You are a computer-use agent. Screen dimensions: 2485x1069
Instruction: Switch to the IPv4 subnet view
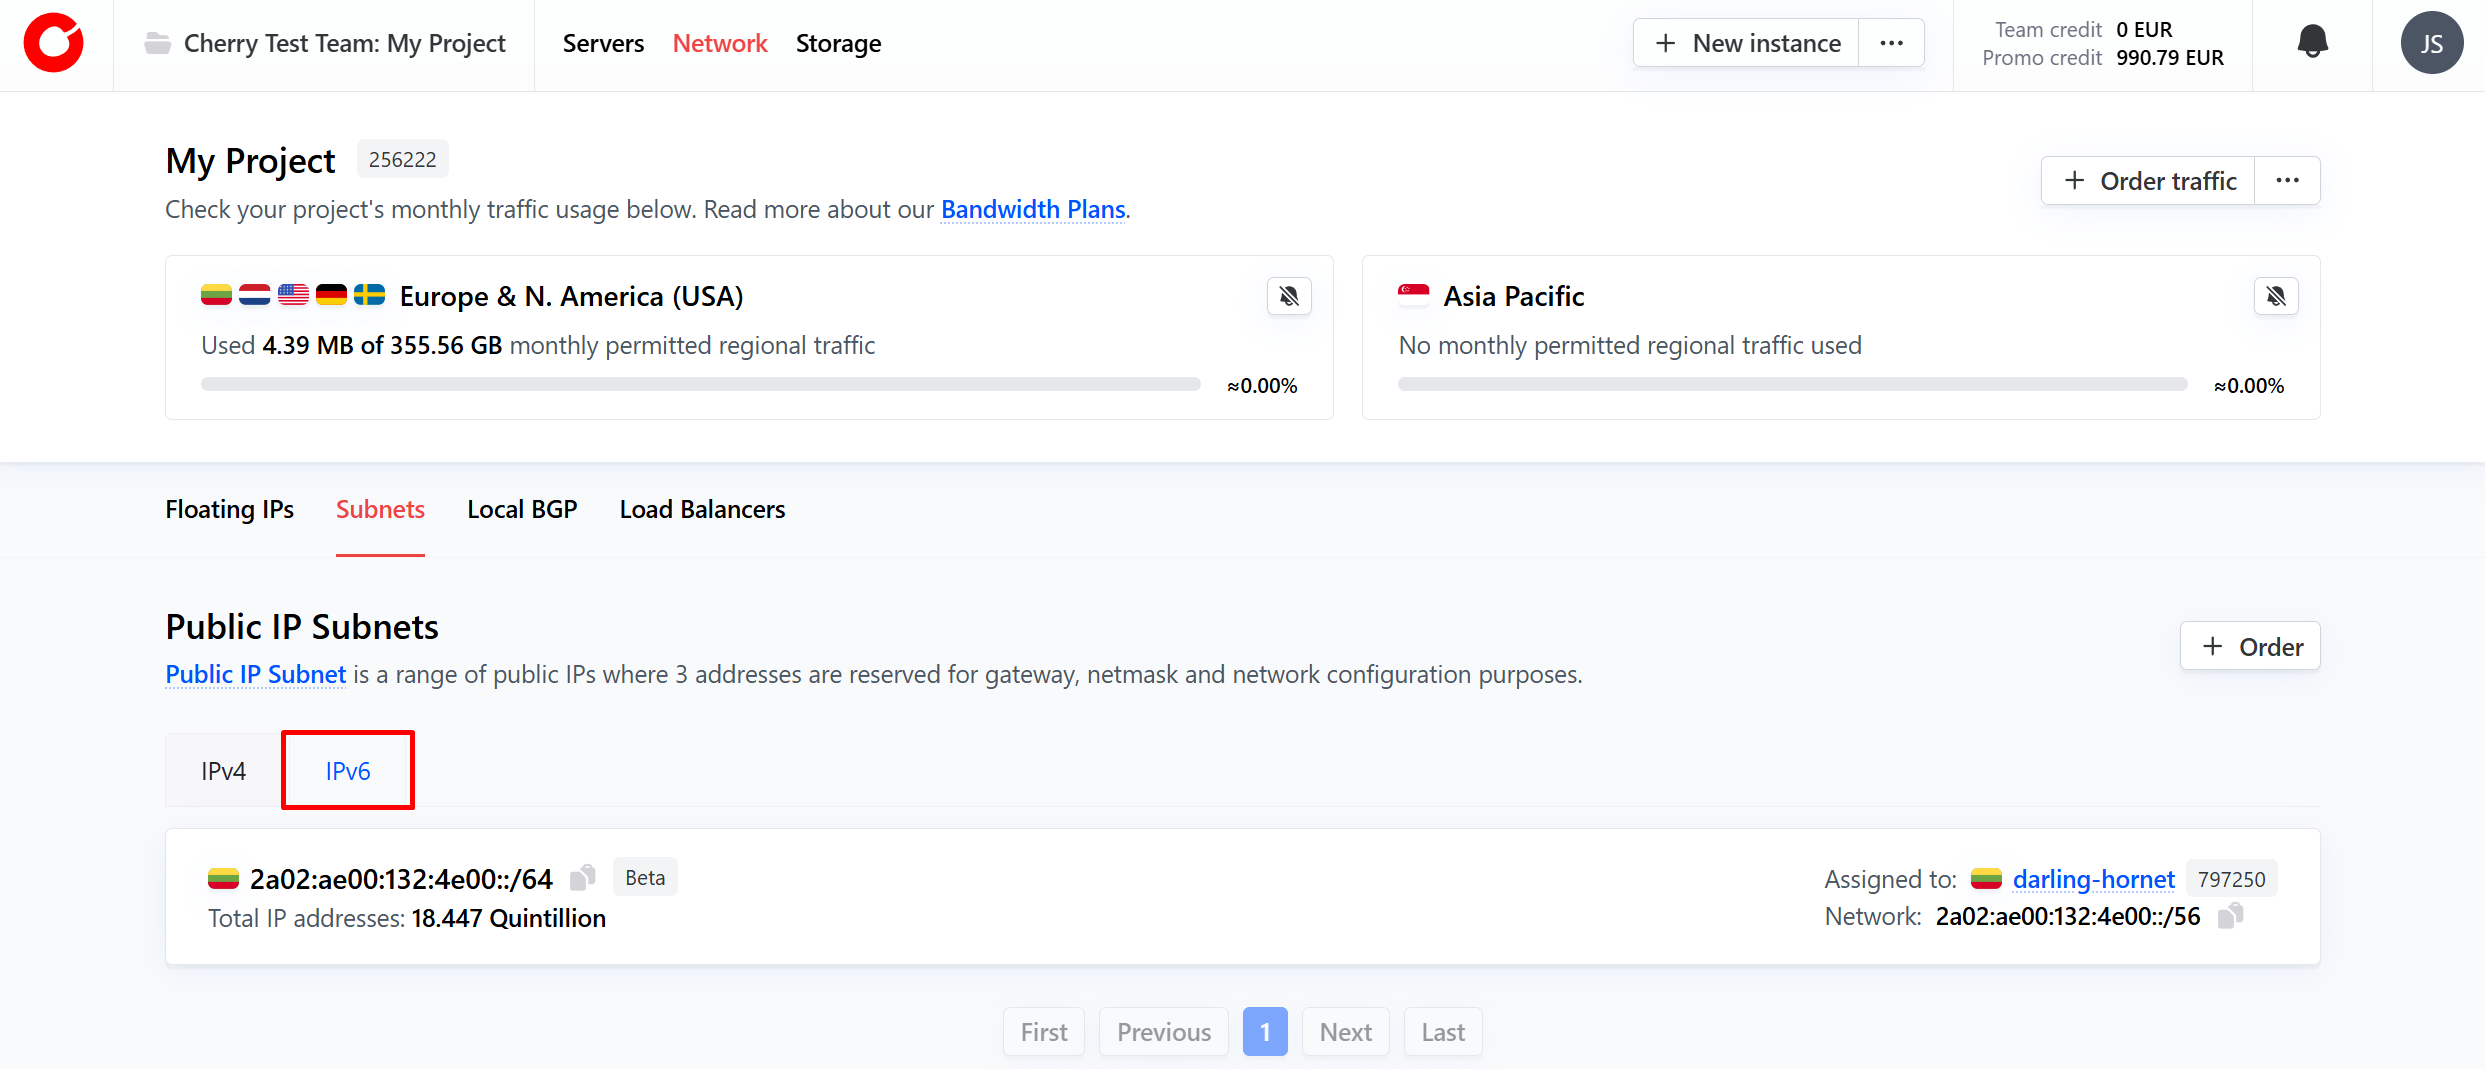click(x=223, y=771)
